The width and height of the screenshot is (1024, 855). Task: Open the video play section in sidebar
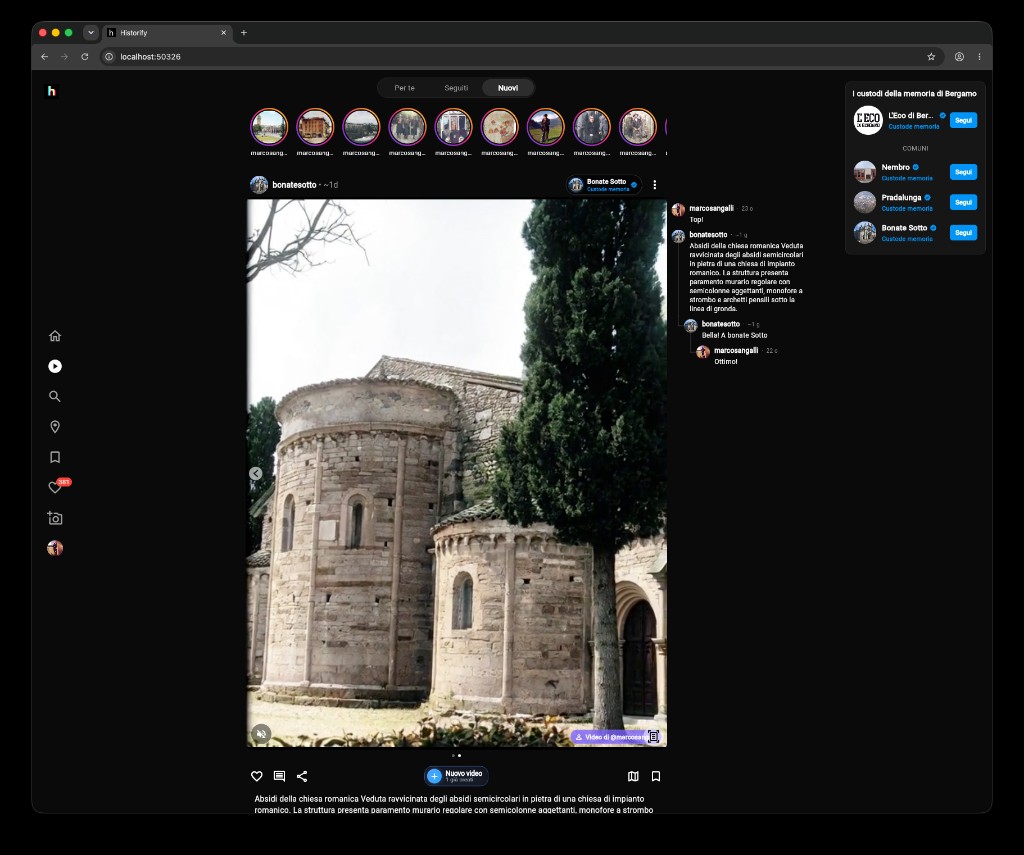tap(55, 366)
